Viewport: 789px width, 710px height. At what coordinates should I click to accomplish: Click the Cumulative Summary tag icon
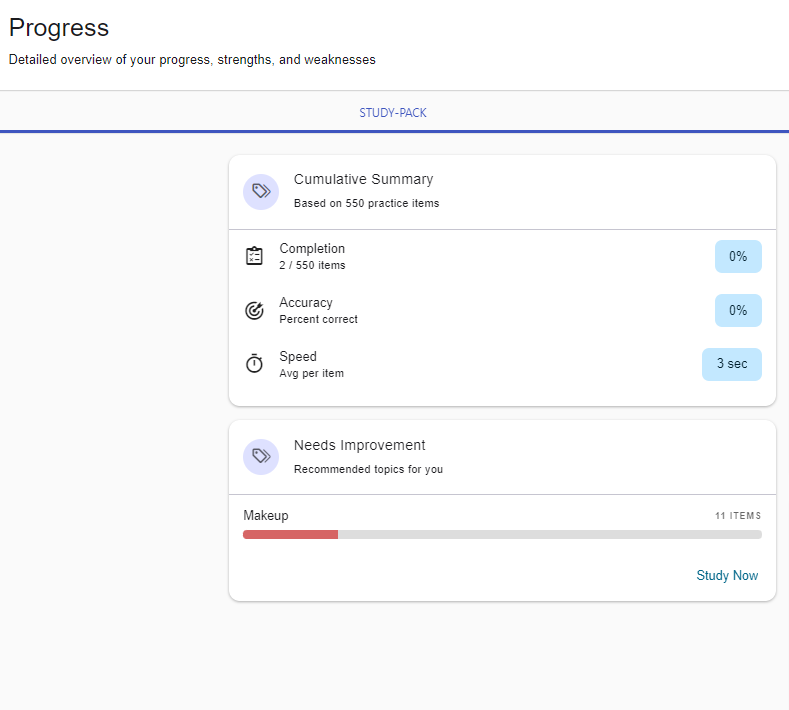coord(261,191)
